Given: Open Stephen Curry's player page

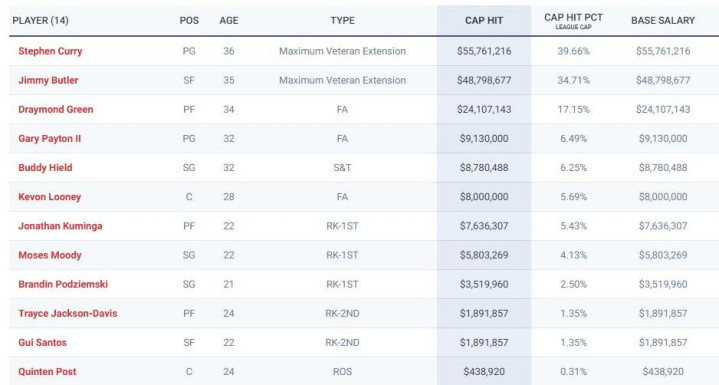Looking at the screenshot, I should click(50, 51).
